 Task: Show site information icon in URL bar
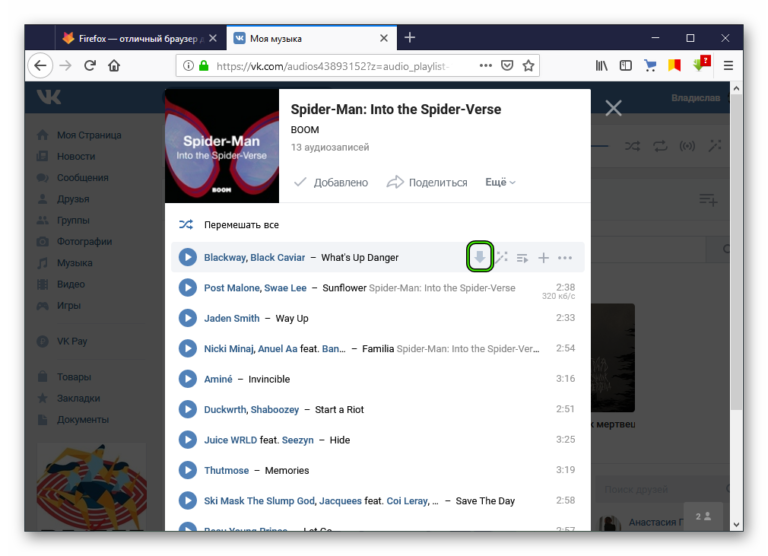(188, 66)
